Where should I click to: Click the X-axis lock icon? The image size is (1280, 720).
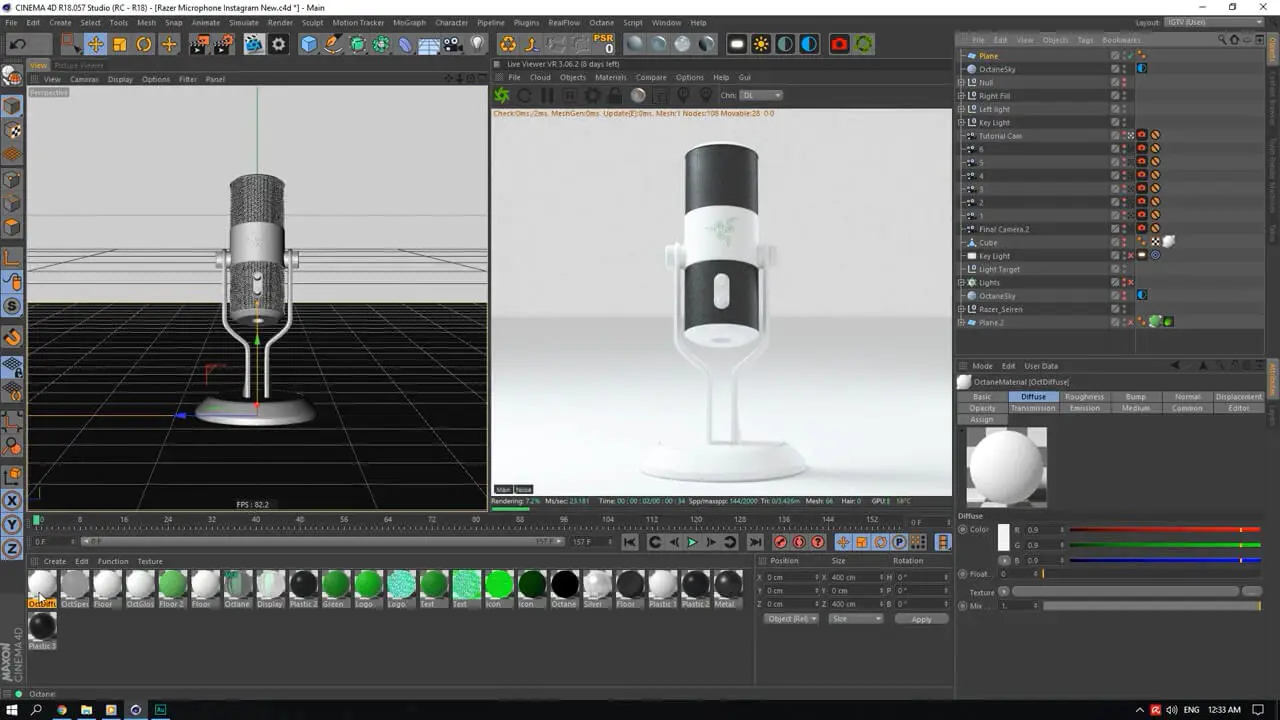pyautogui.click(x=12, y=500)
